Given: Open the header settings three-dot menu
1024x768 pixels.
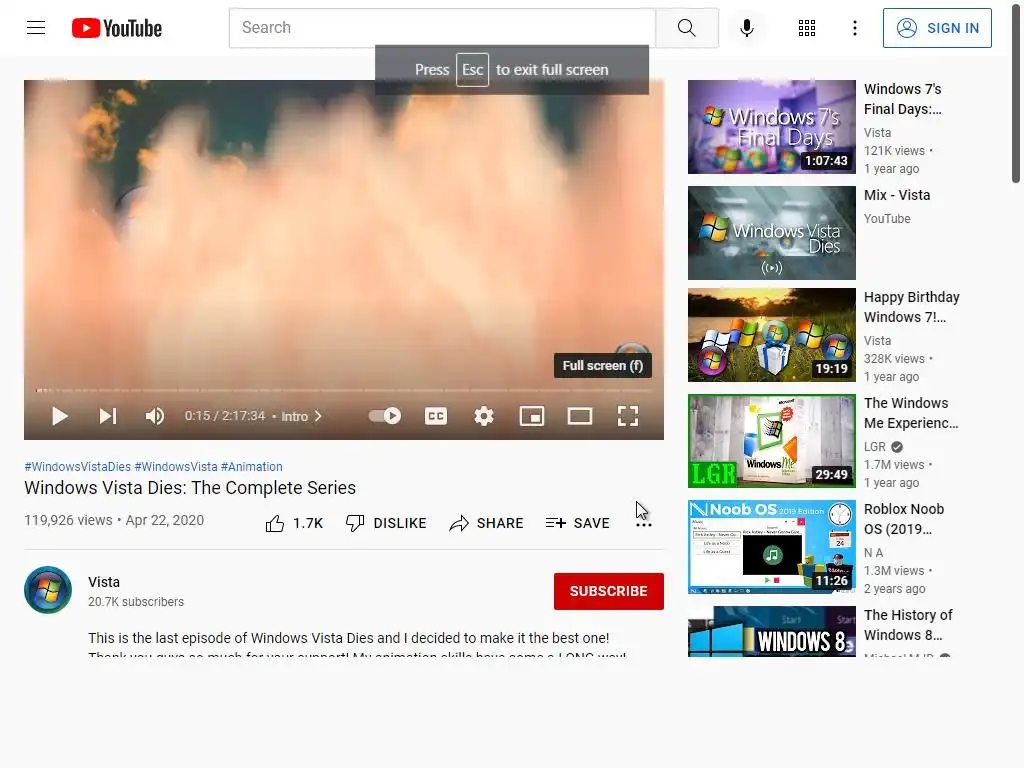Looking at the screenshot, I should (854, 28).
